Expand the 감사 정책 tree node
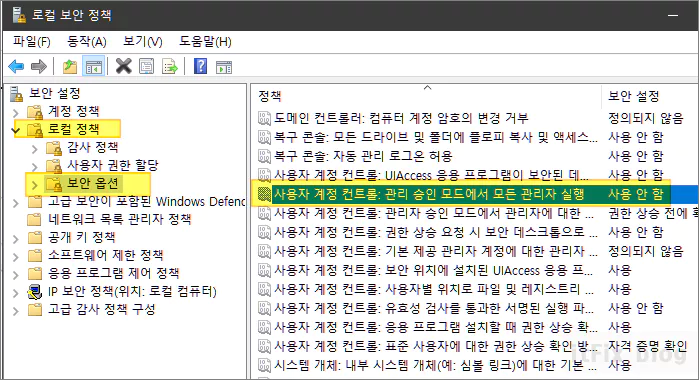Image resolution: width=699 pixels, height=380 pixels. coord(35,149)
